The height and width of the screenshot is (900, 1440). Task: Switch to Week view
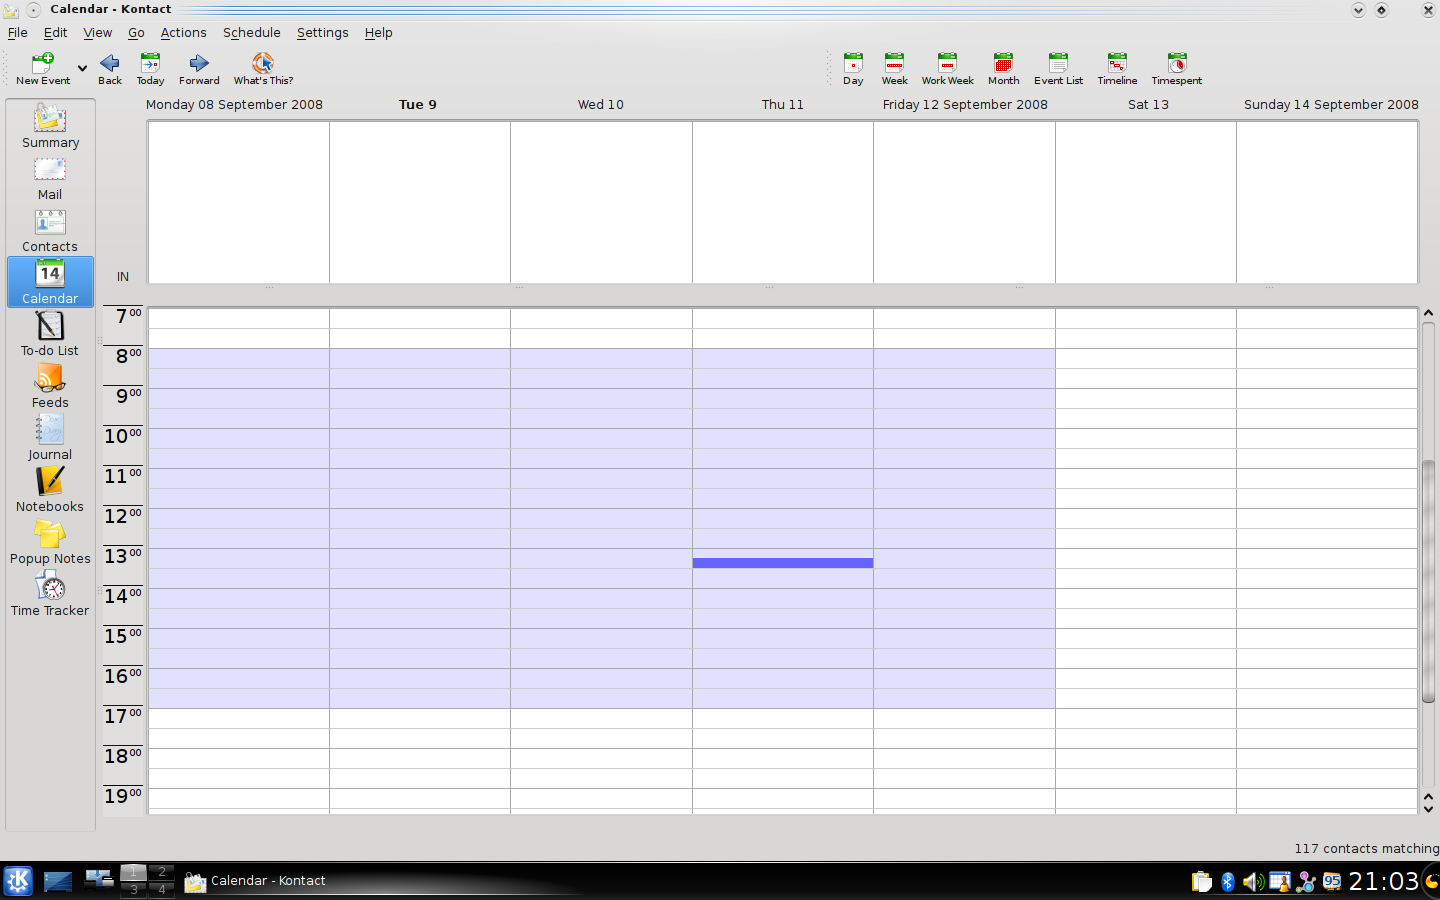[894, 69]
